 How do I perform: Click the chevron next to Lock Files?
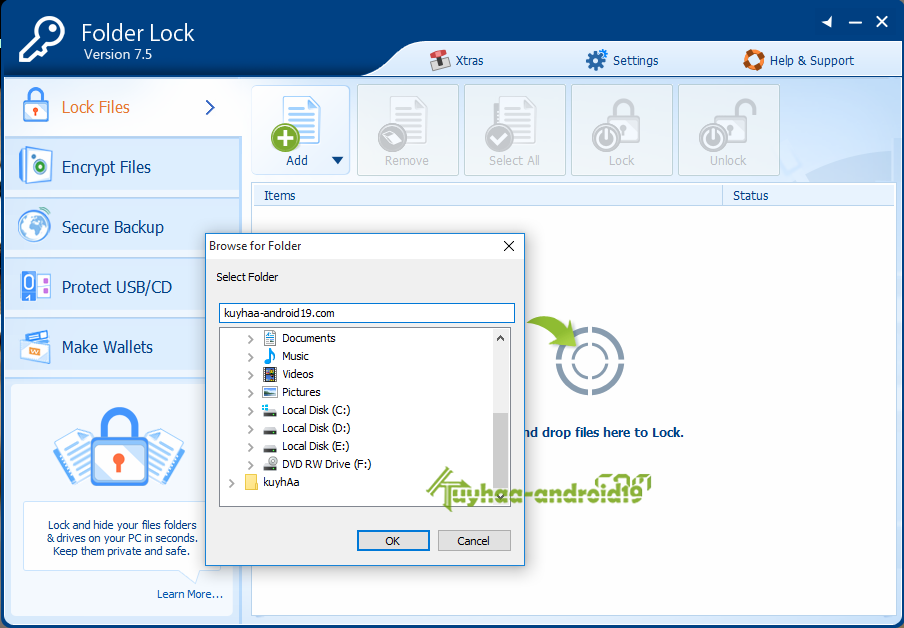click(210, 107)
